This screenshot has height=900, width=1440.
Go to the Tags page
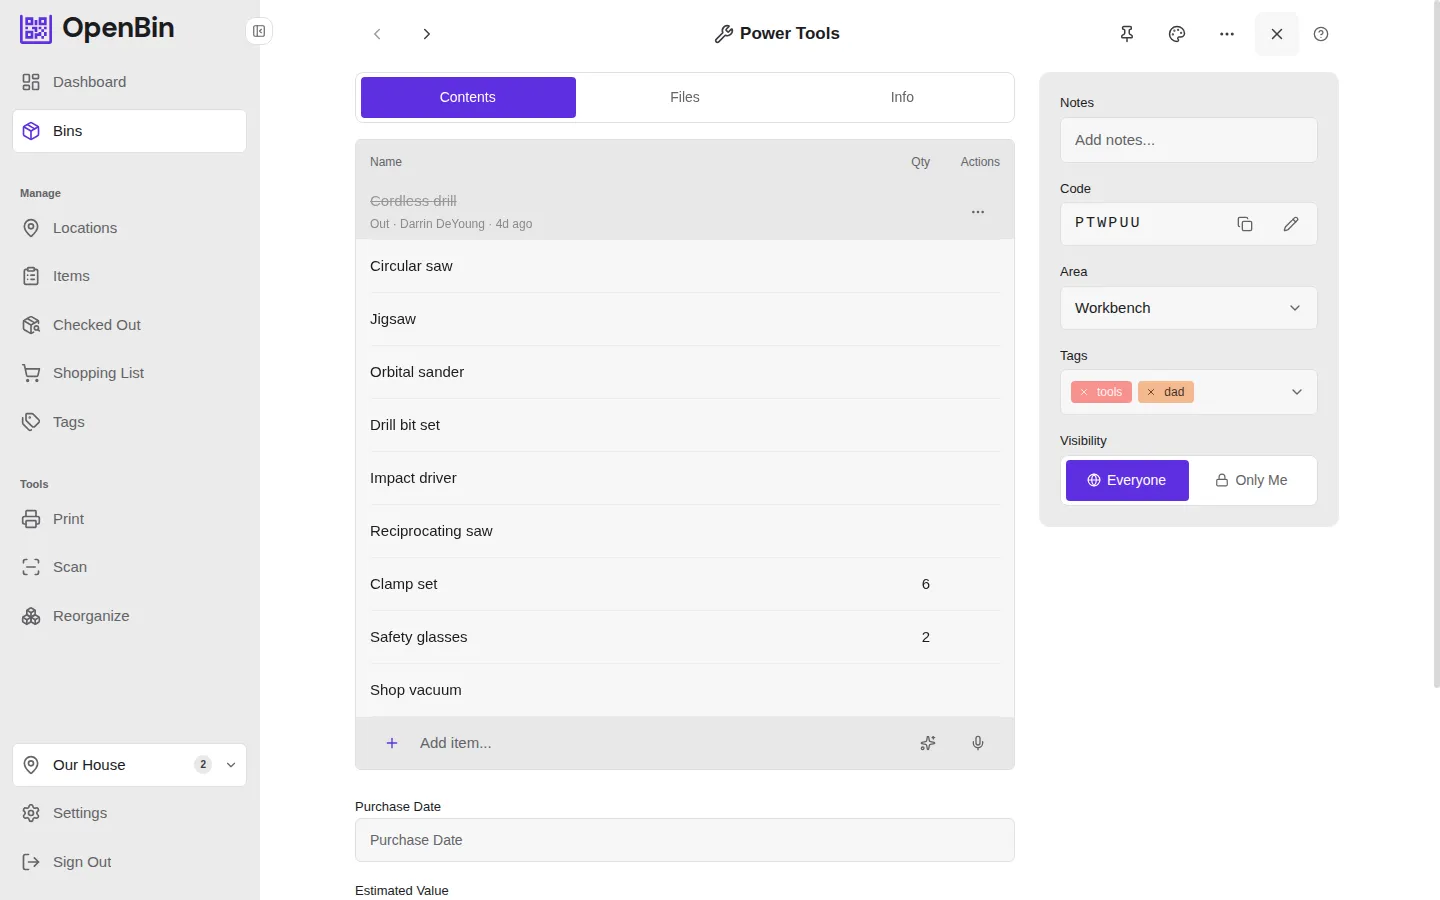(129, 422)
